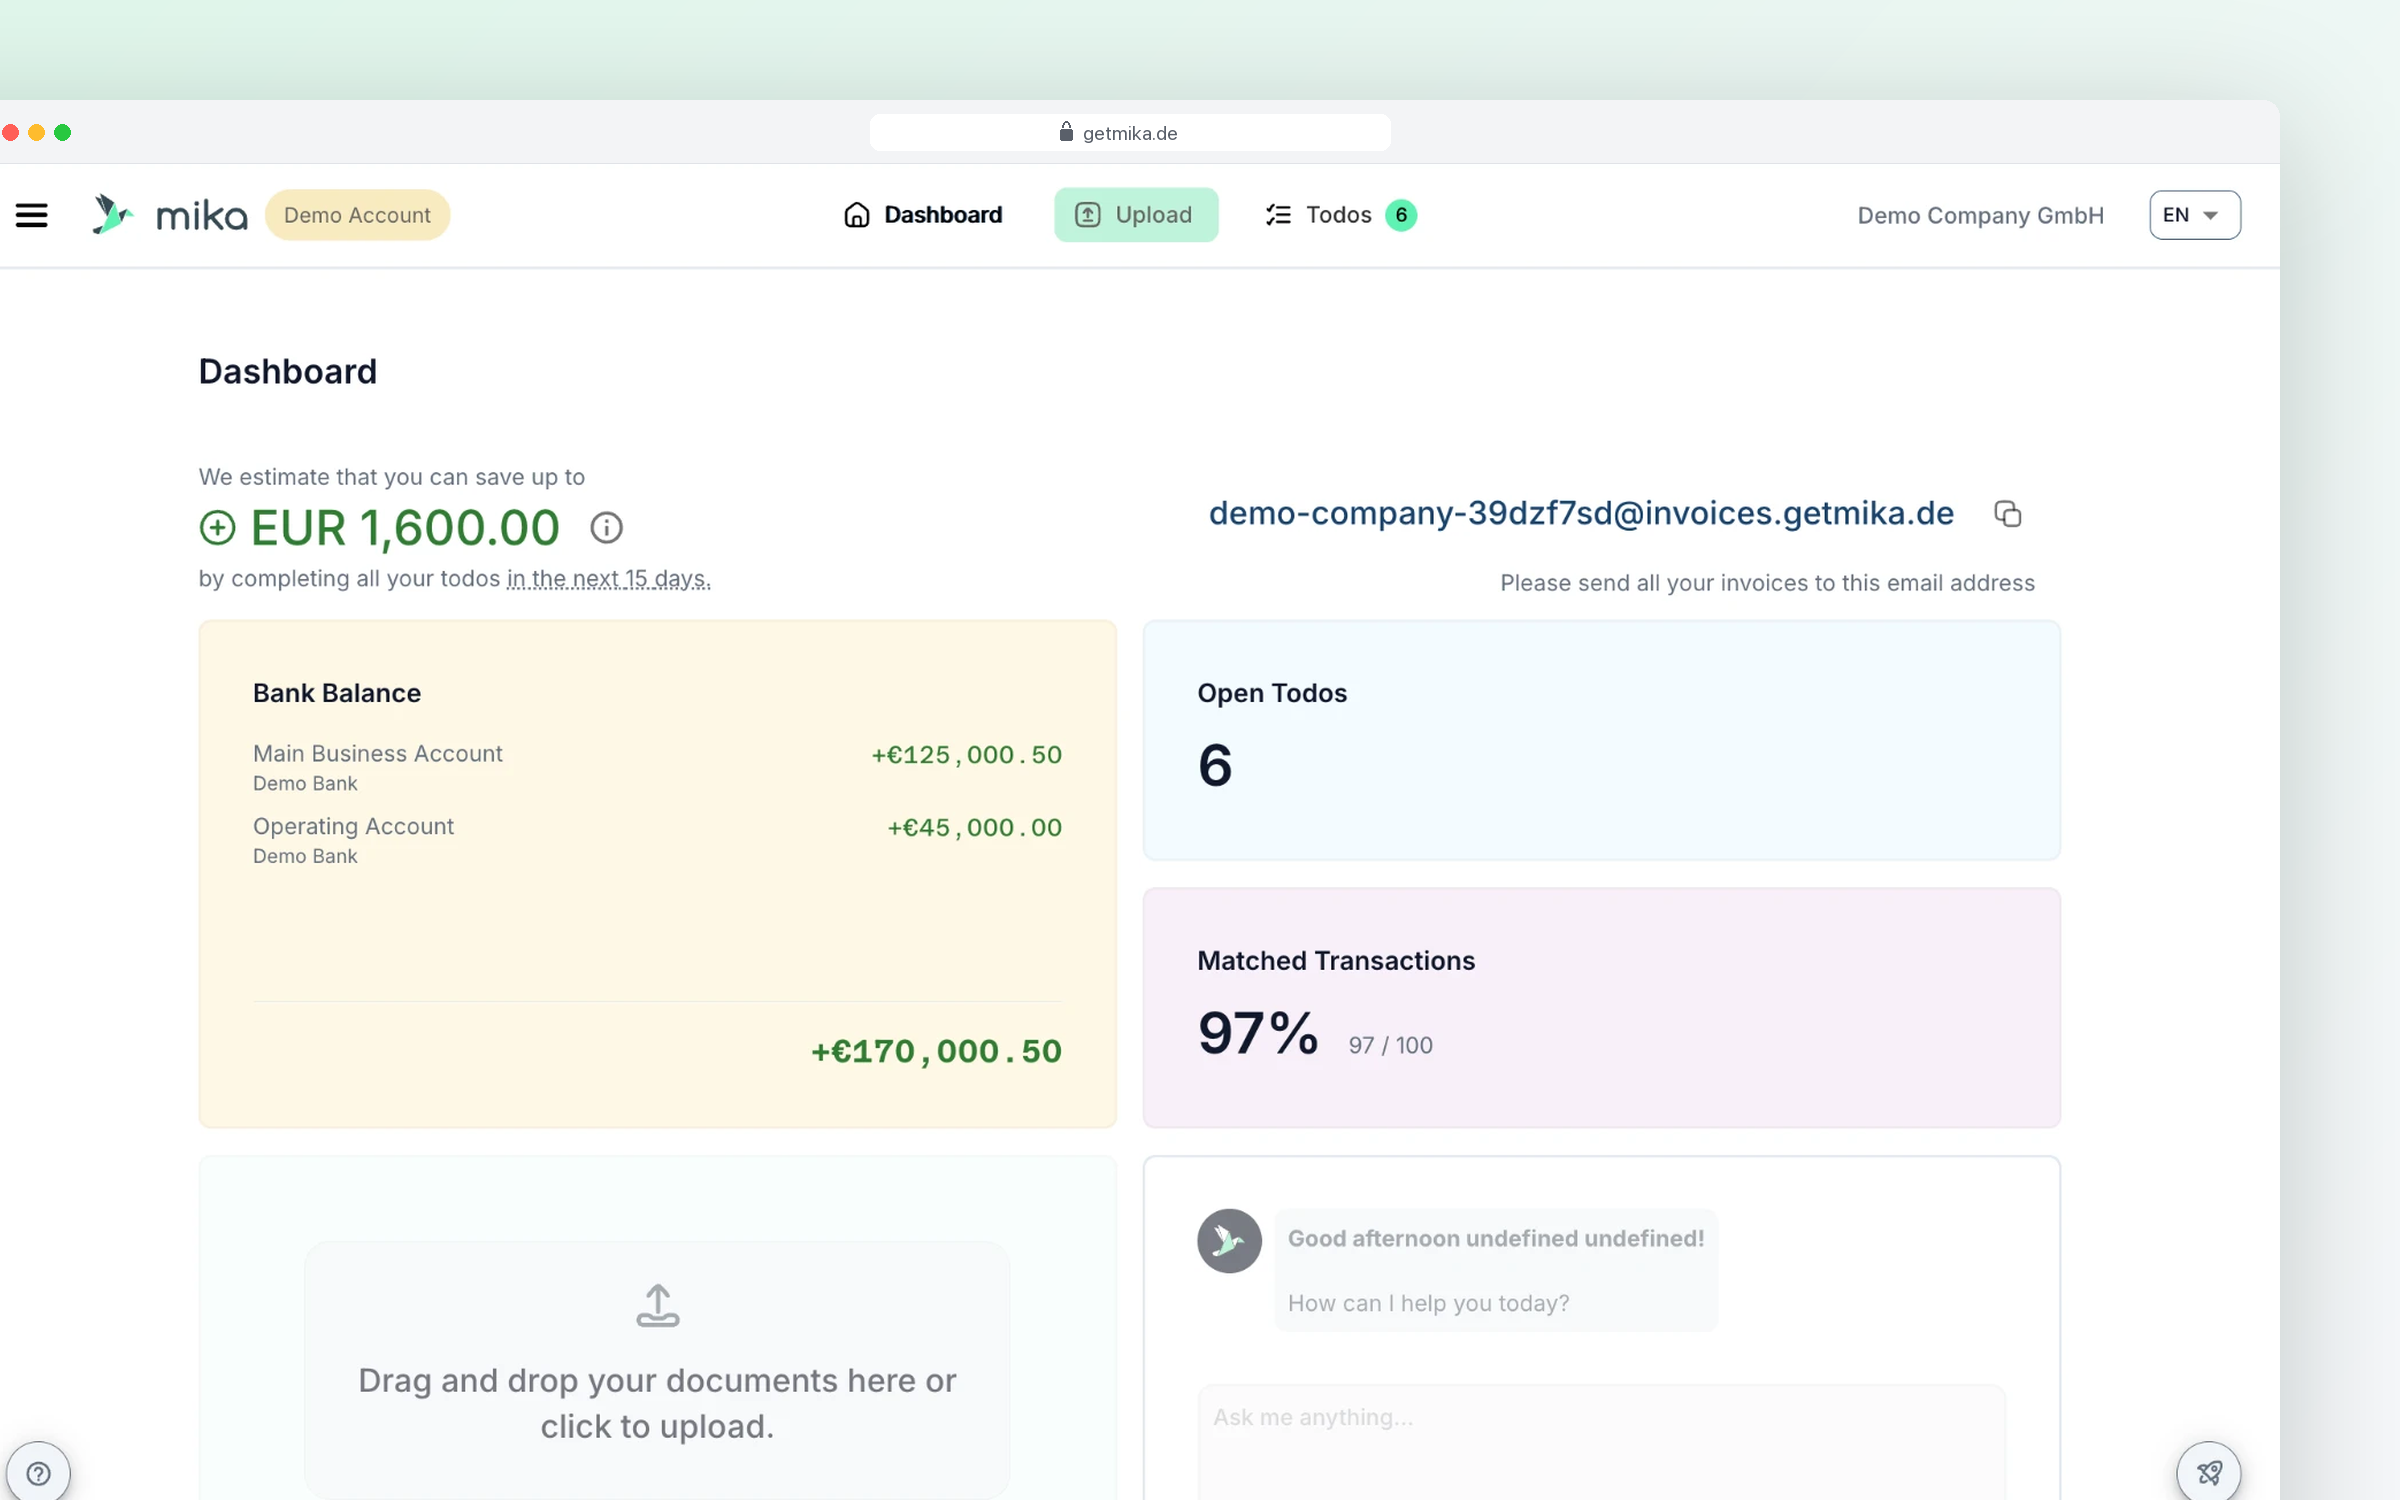This screenshot has width=2400, height=1500.
Task: Click the EUR 1,600.00 savings amount
Action: [x=405, y=527]
